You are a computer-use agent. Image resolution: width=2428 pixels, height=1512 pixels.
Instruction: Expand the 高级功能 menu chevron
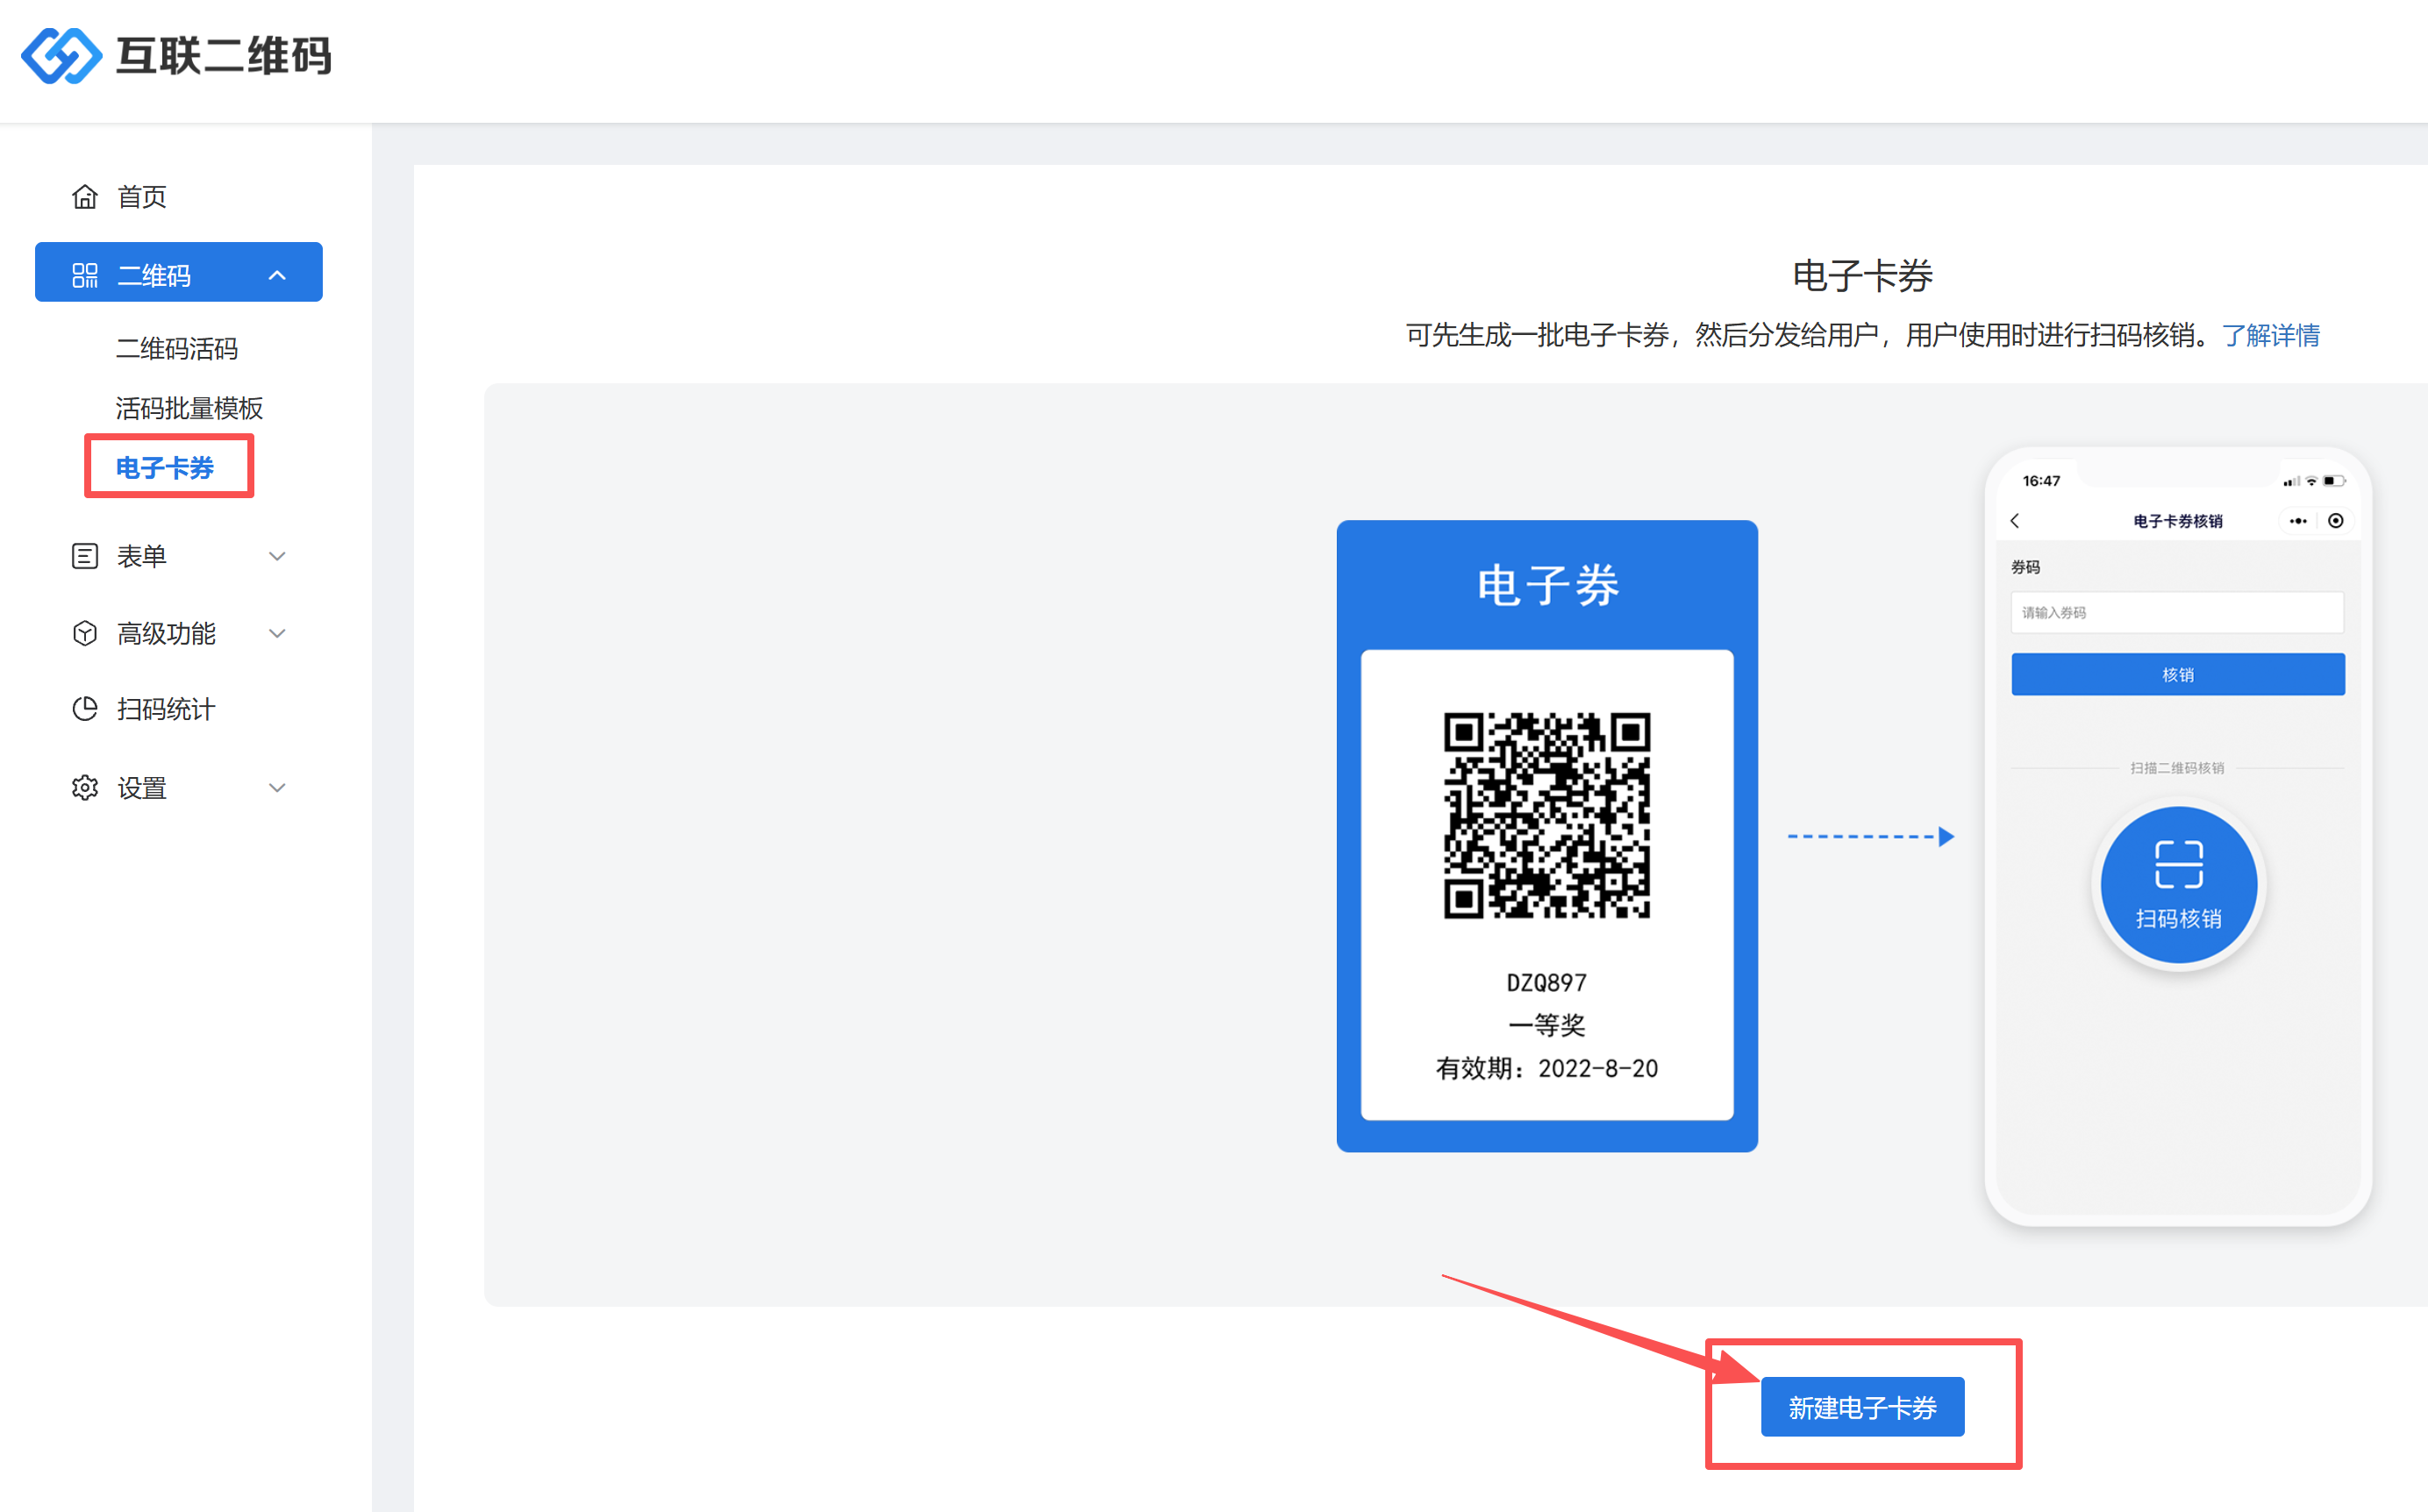click(x=277, y=633)
